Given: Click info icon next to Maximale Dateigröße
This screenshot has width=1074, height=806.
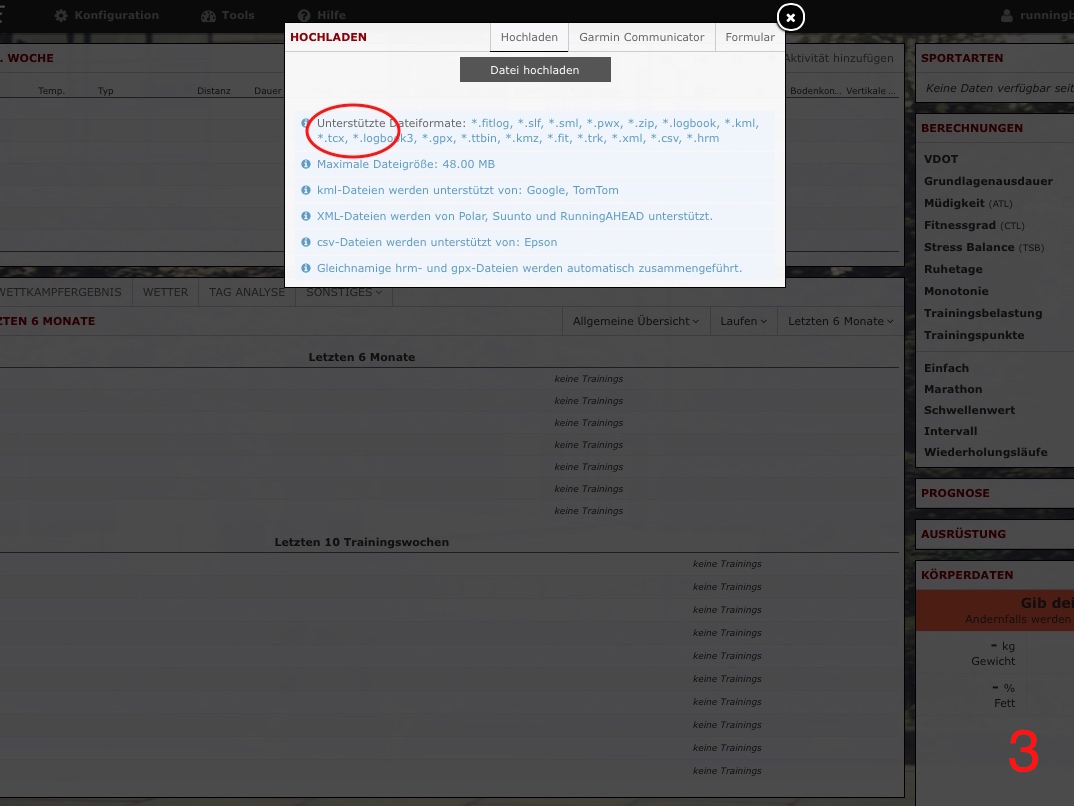Looking at the screenshot, I should tap(306, 164).
